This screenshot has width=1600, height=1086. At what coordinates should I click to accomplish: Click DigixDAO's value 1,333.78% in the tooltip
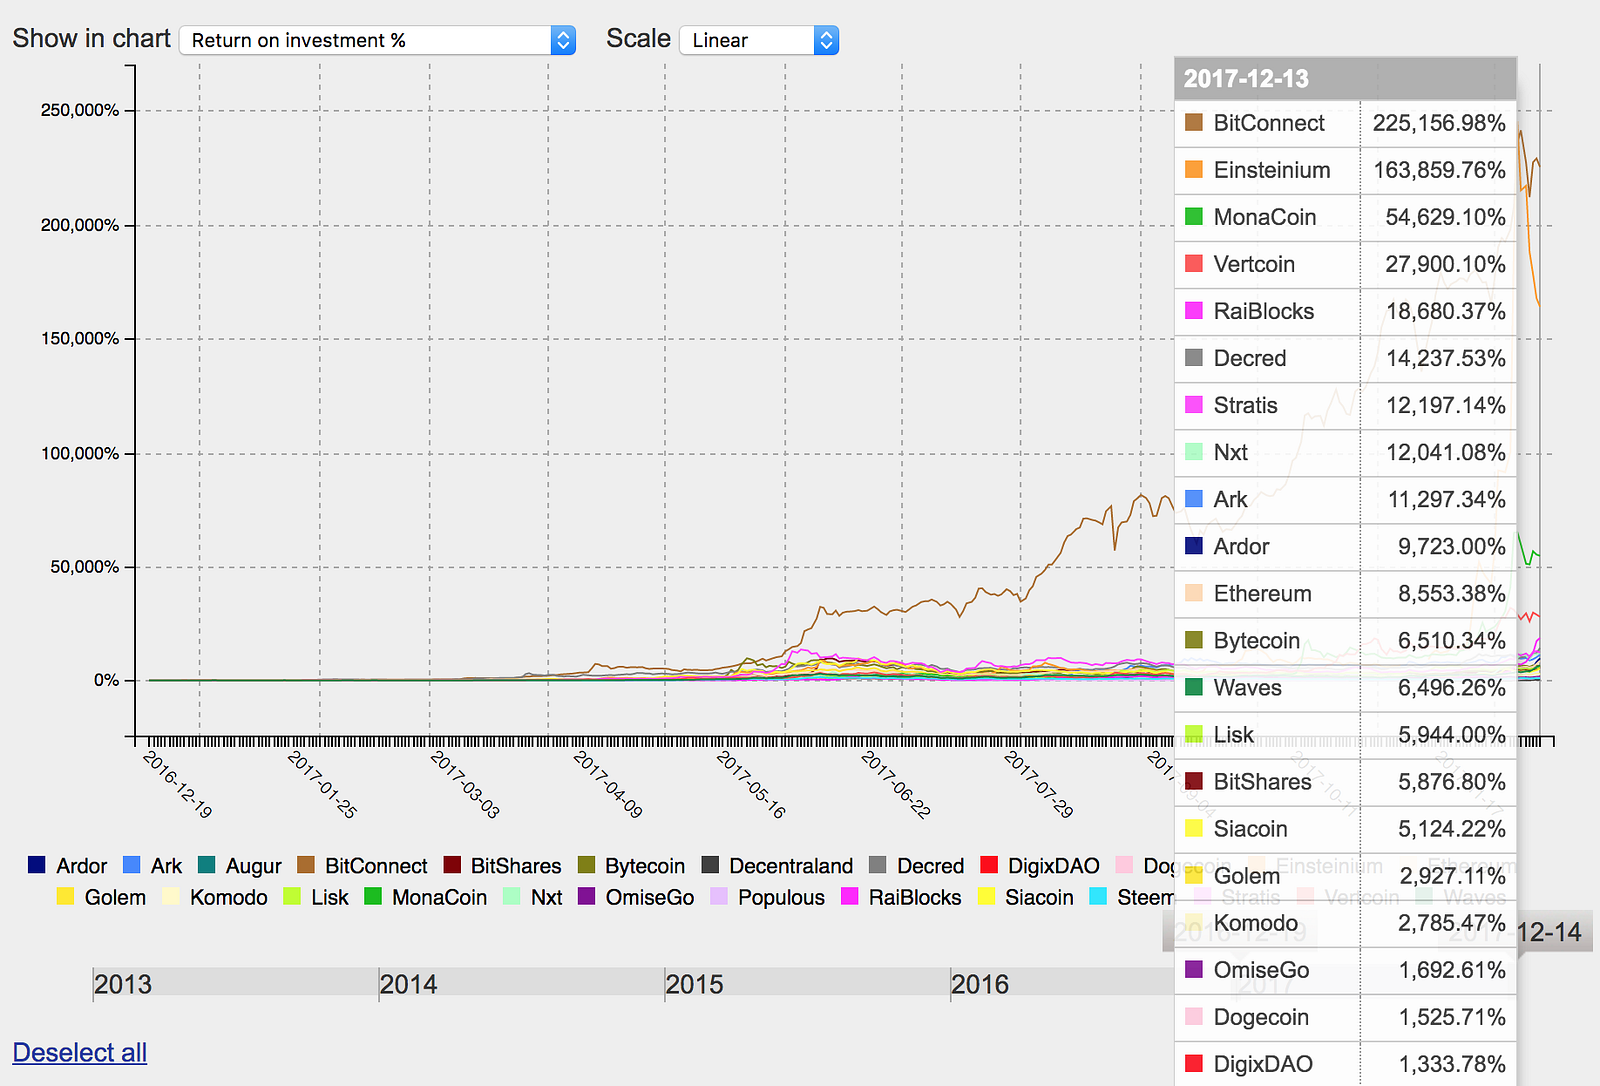[1452, 1063]
